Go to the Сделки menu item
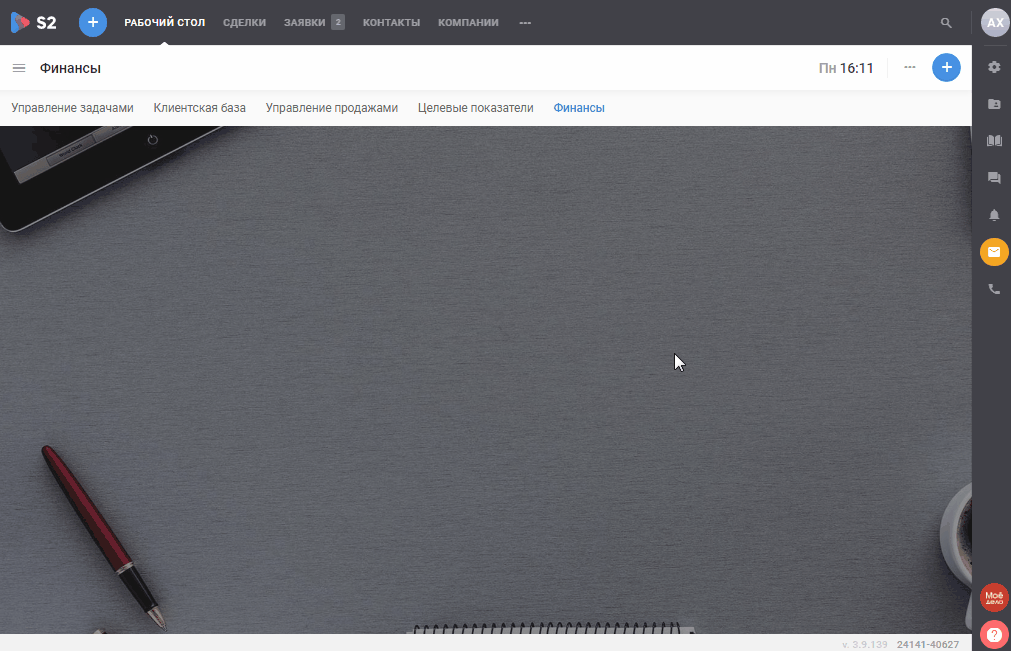The height and width of the screenshot is (651, 1011). click(x=244, y=22)
